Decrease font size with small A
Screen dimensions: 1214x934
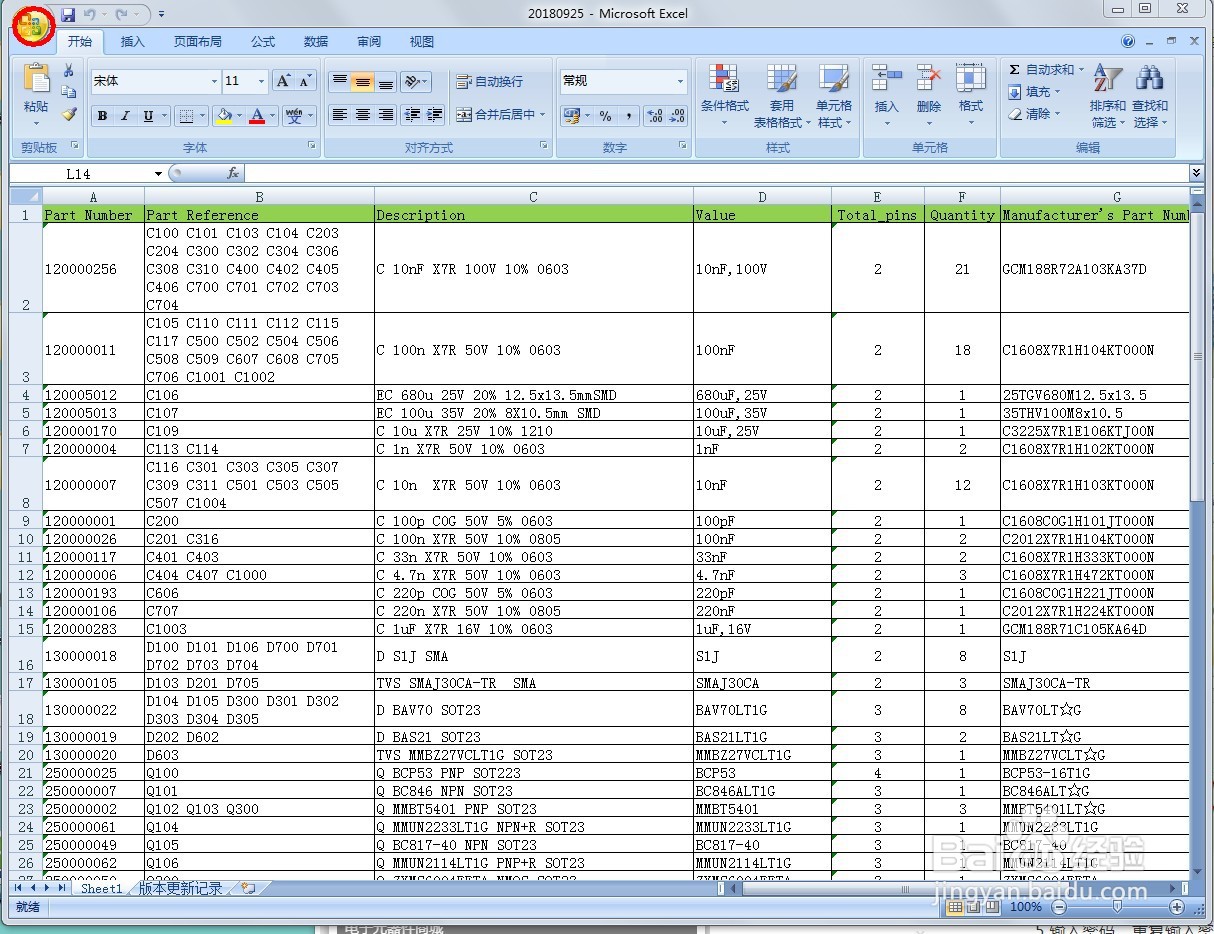tap(305, 81)
